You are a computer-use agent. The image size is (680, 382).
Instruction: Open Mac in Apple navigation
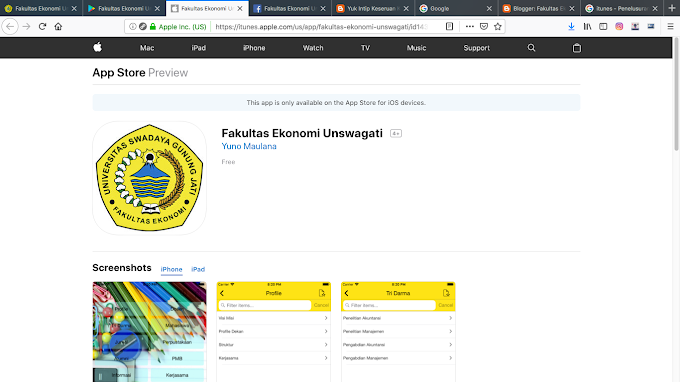coord(147,48)
